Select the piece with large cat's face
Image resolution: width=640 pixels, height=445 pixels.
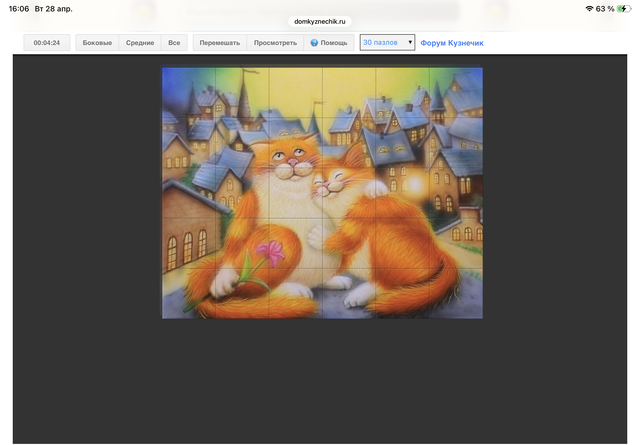289,157
